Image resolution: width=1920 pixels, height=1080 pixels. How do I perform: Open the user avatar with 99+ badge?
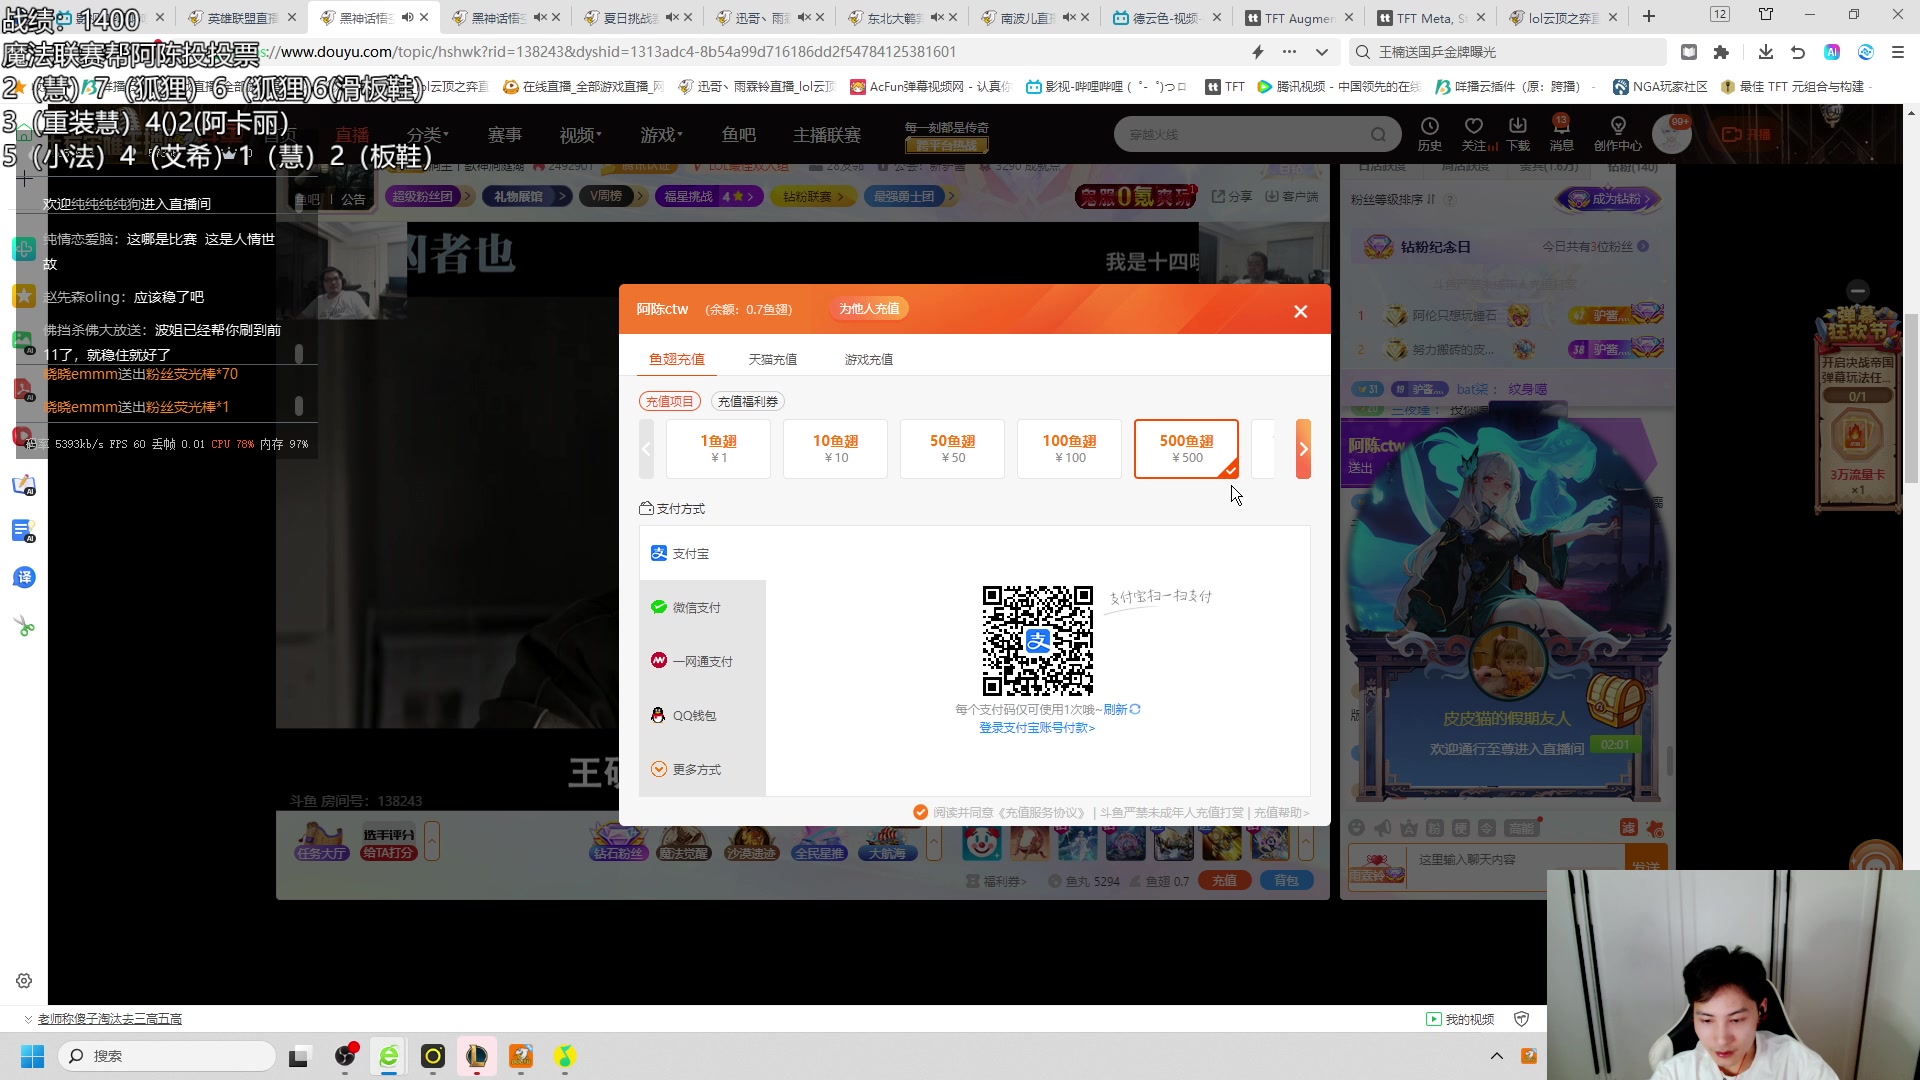pos(1672,134)
